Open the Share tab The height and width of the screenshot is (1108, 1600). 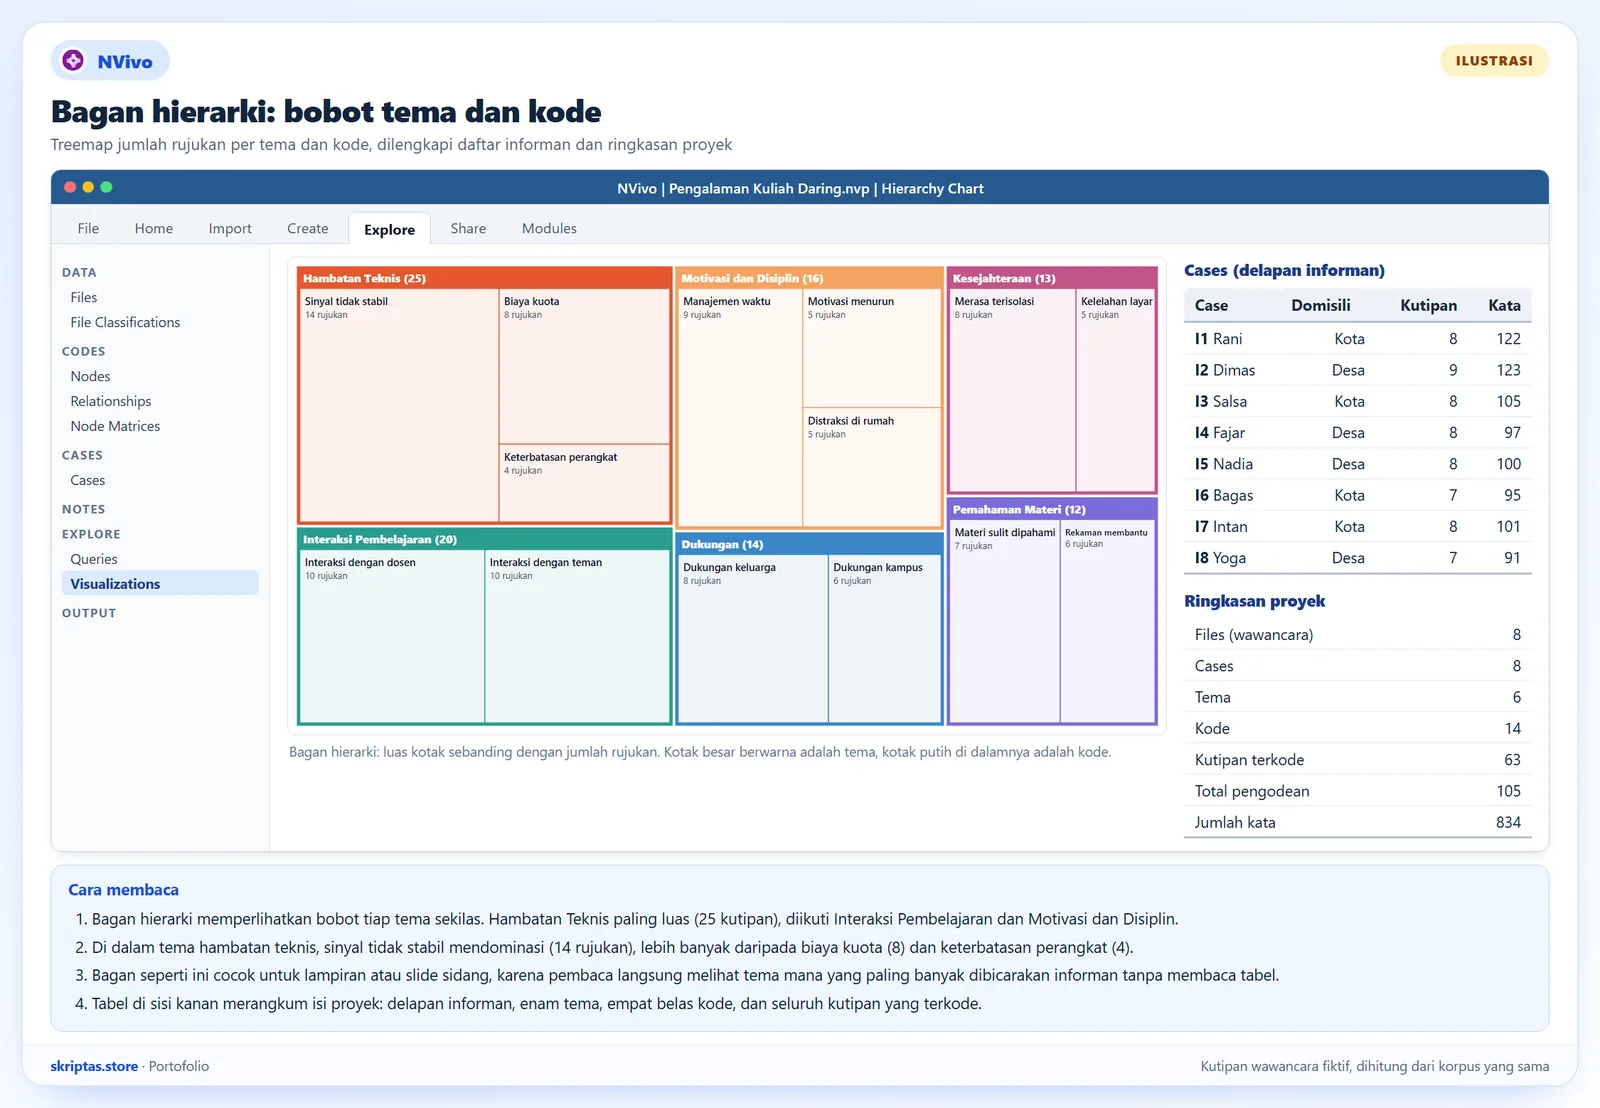(468, 228)
